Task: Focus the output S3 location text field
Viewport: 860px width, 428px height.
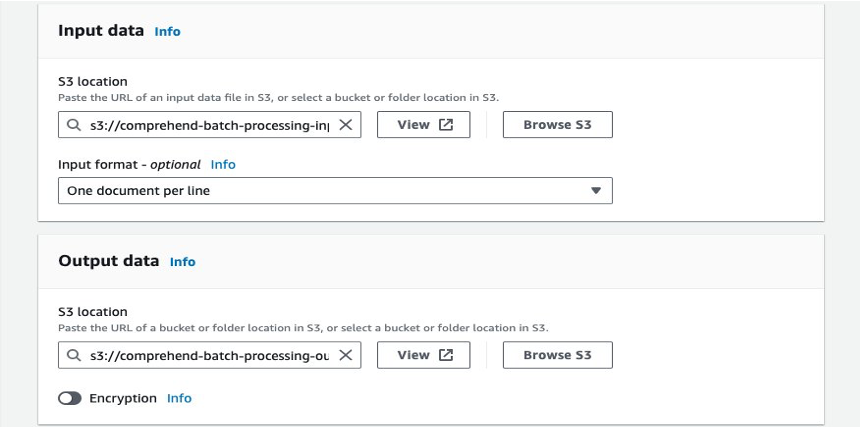Action: click(x=210, y=355)
